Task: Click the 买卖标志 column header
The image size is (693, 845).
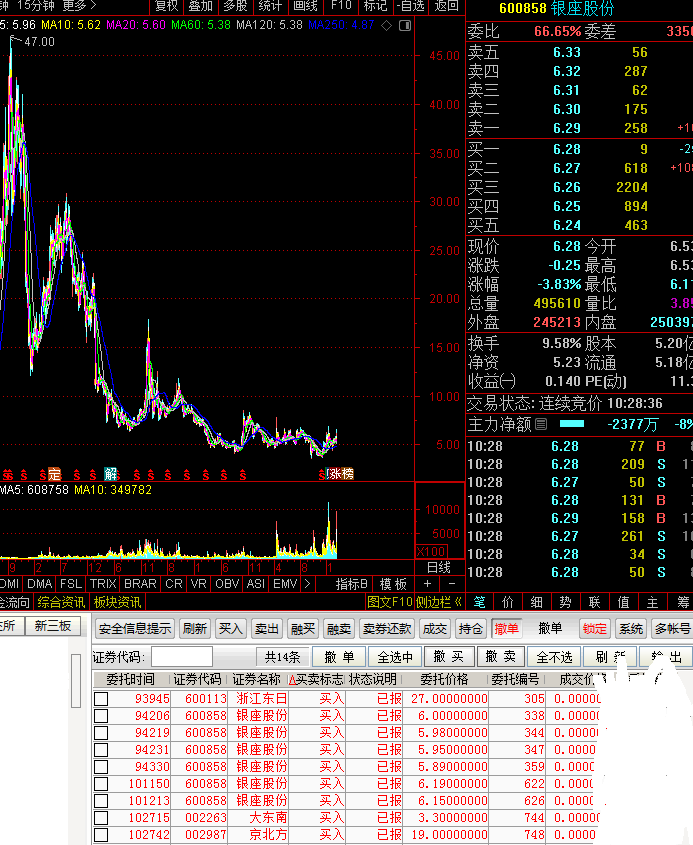Action: (316, 679)
